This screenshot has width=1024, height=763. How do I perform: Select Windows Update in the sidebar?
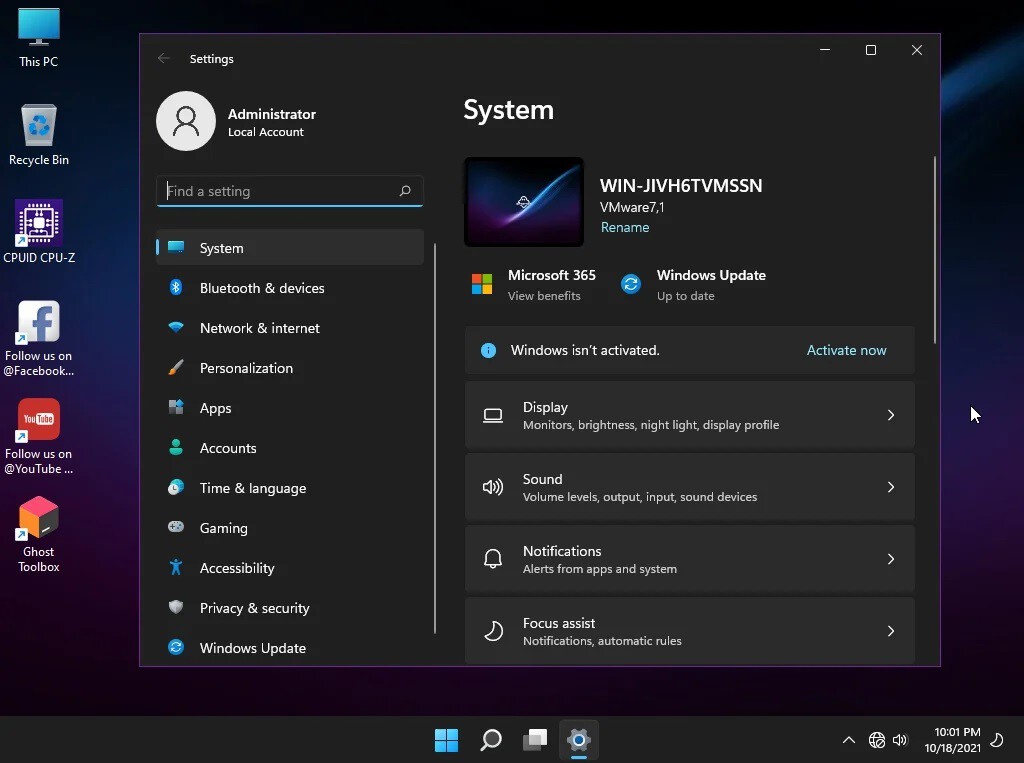253,648
